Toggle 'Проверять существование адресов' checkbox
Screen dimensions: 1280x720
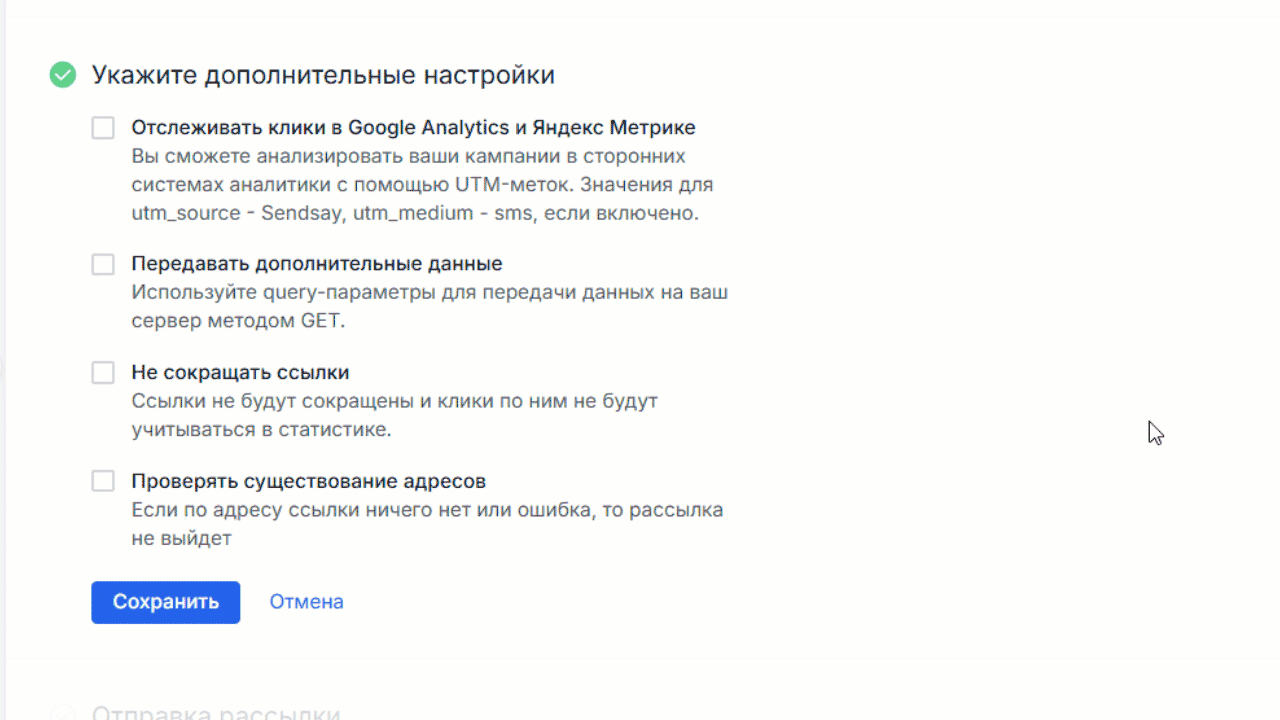(103, 481)
